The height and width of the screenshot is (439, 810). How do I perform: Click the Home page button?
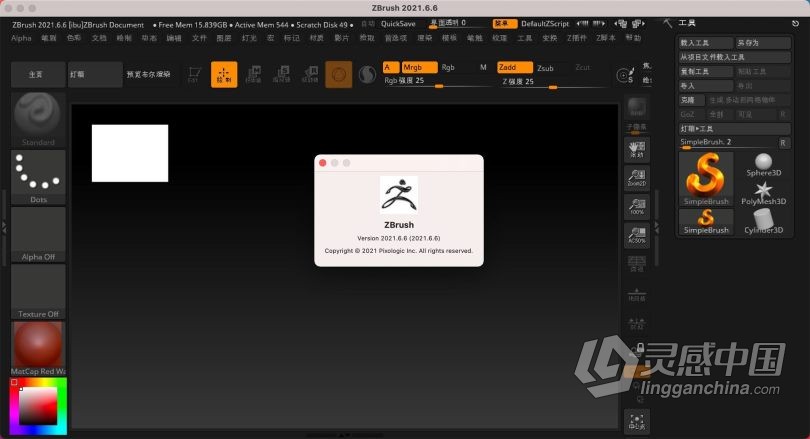pyautogui.click(x=38, y=74)
